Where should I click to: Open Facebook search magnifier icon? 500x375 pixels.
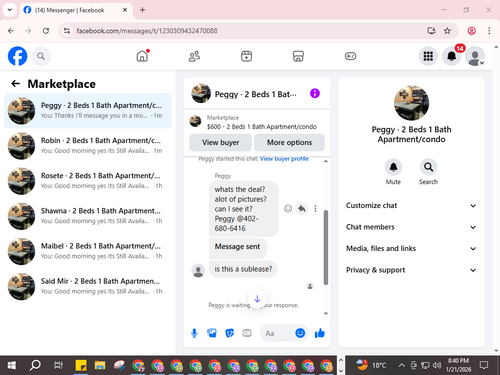point(41,56)
